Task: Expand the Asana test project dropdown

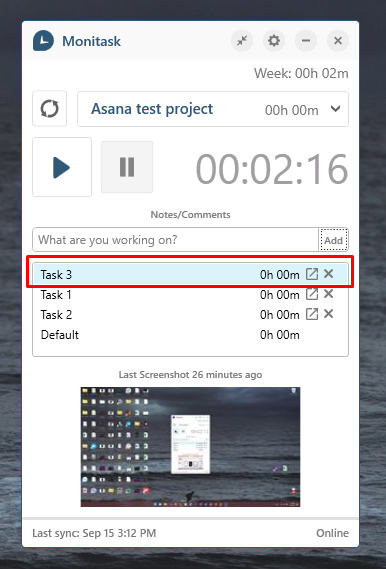Action: click(336, 109)
